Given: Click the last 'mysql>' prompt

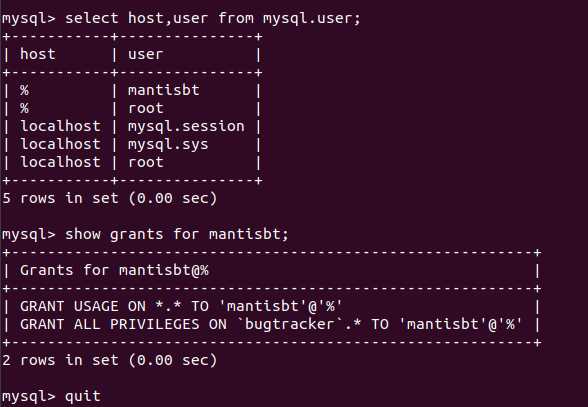Looking at the screenshot, I should pyautogui.click(x=29, y=396).
